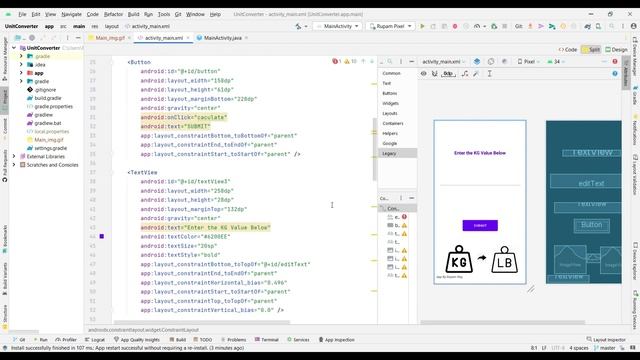Open the File menu

pos(22,14)
